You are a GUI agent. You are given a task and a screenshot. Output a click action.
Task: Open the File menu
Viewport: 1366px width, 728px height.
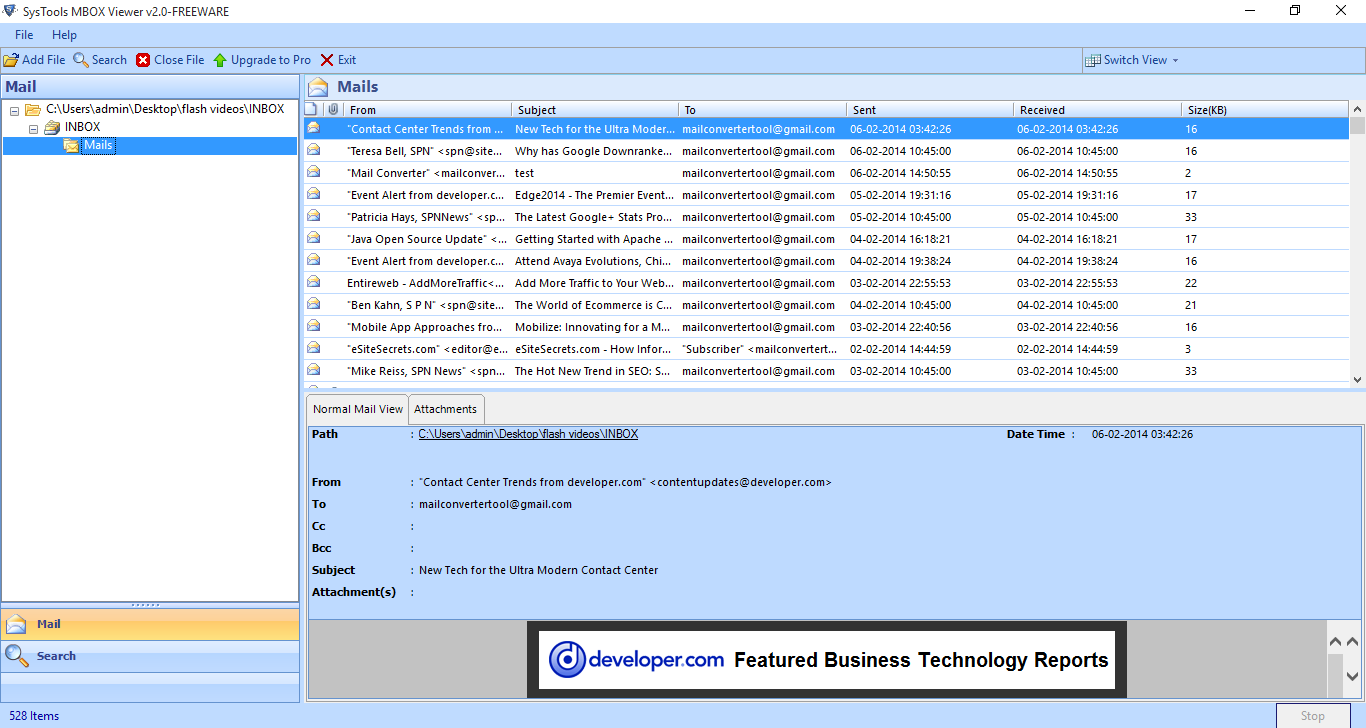click(24, 35)
